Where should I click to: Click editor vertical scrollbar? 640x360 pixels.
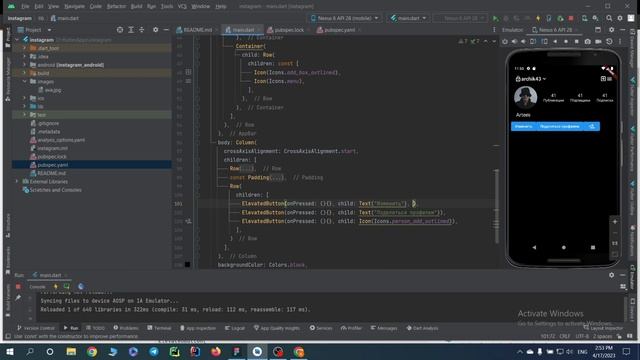(496, 206)
